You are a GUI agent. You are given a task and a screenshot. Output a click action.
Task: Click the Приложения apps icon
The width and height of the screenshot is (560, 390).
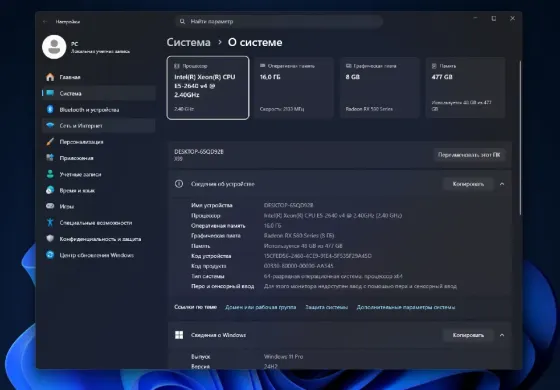(x=50, y=158)
